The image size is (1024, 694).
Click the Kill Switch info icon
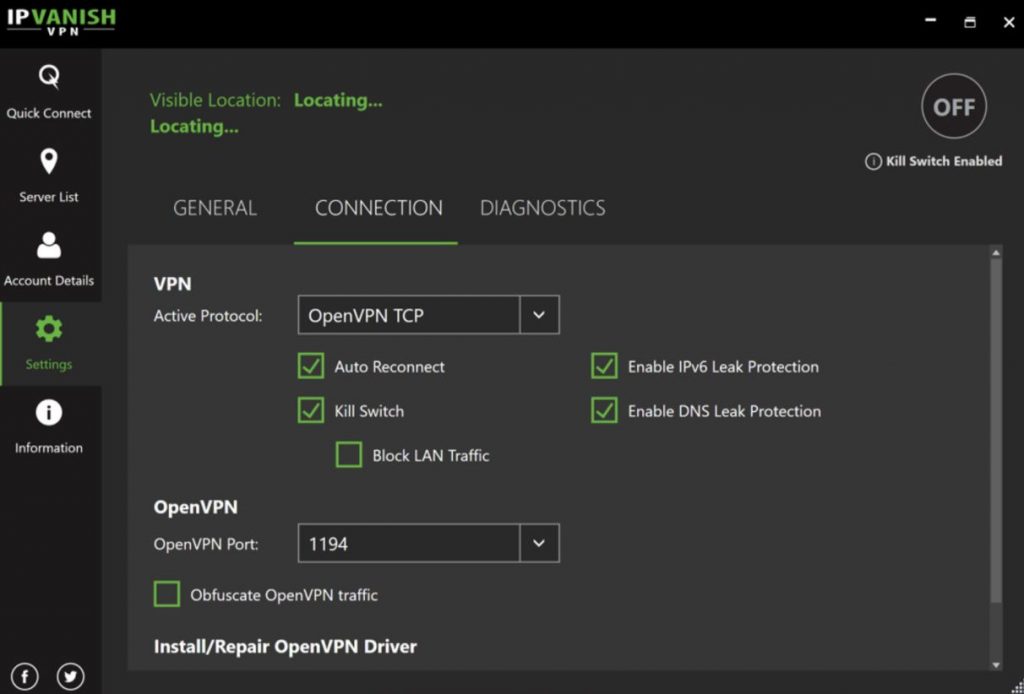[x=873, y=161]
